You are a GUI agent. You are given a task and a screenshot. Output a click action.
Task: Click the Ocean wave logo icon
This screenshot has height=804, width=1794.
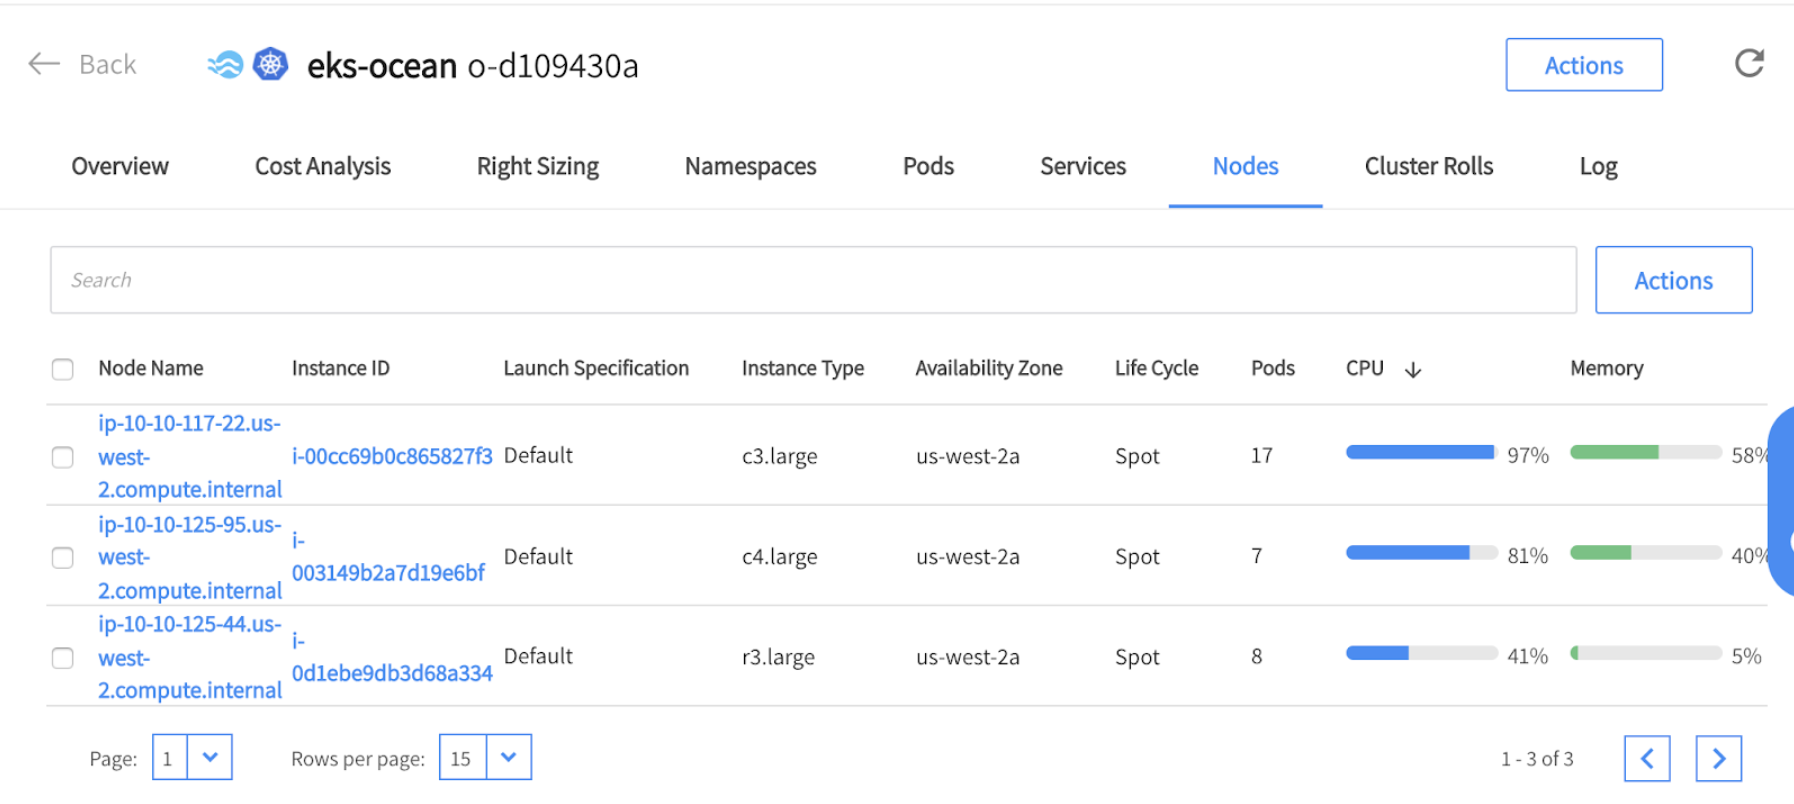click(226, 65)
